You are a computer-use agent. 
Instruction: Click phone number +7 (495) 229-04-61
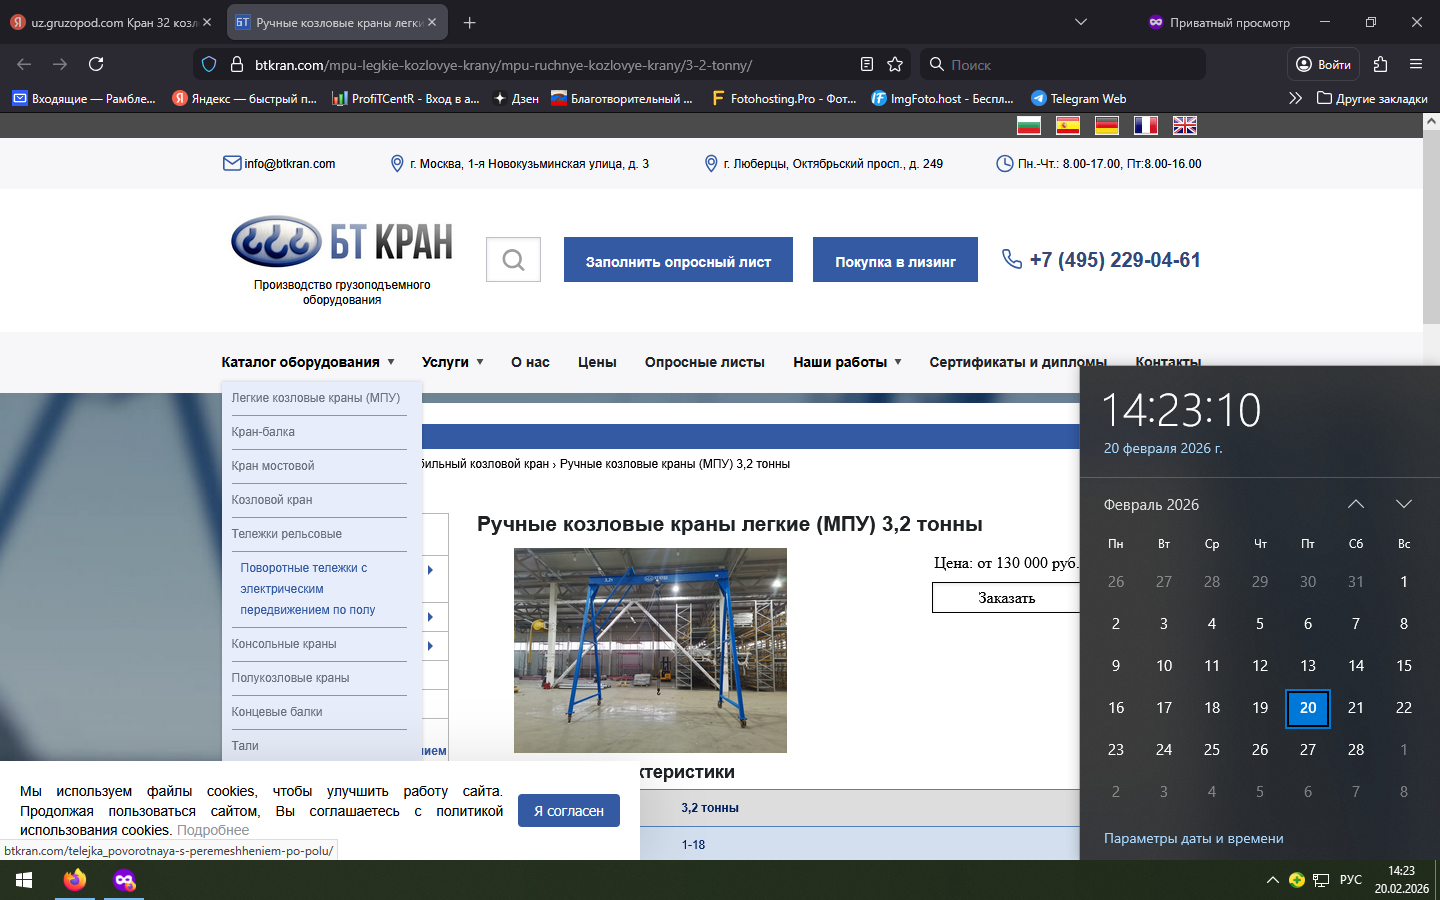(x=1115, y=260)
